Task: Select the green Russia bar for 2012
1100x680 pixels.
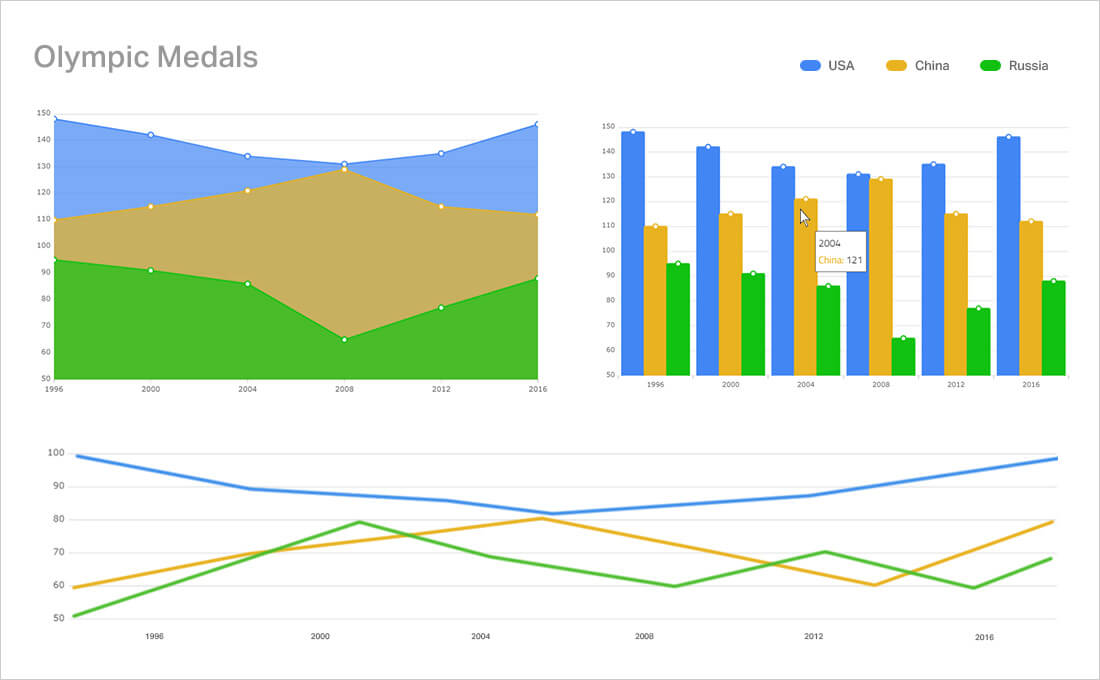Action: (x=978, y=341)
